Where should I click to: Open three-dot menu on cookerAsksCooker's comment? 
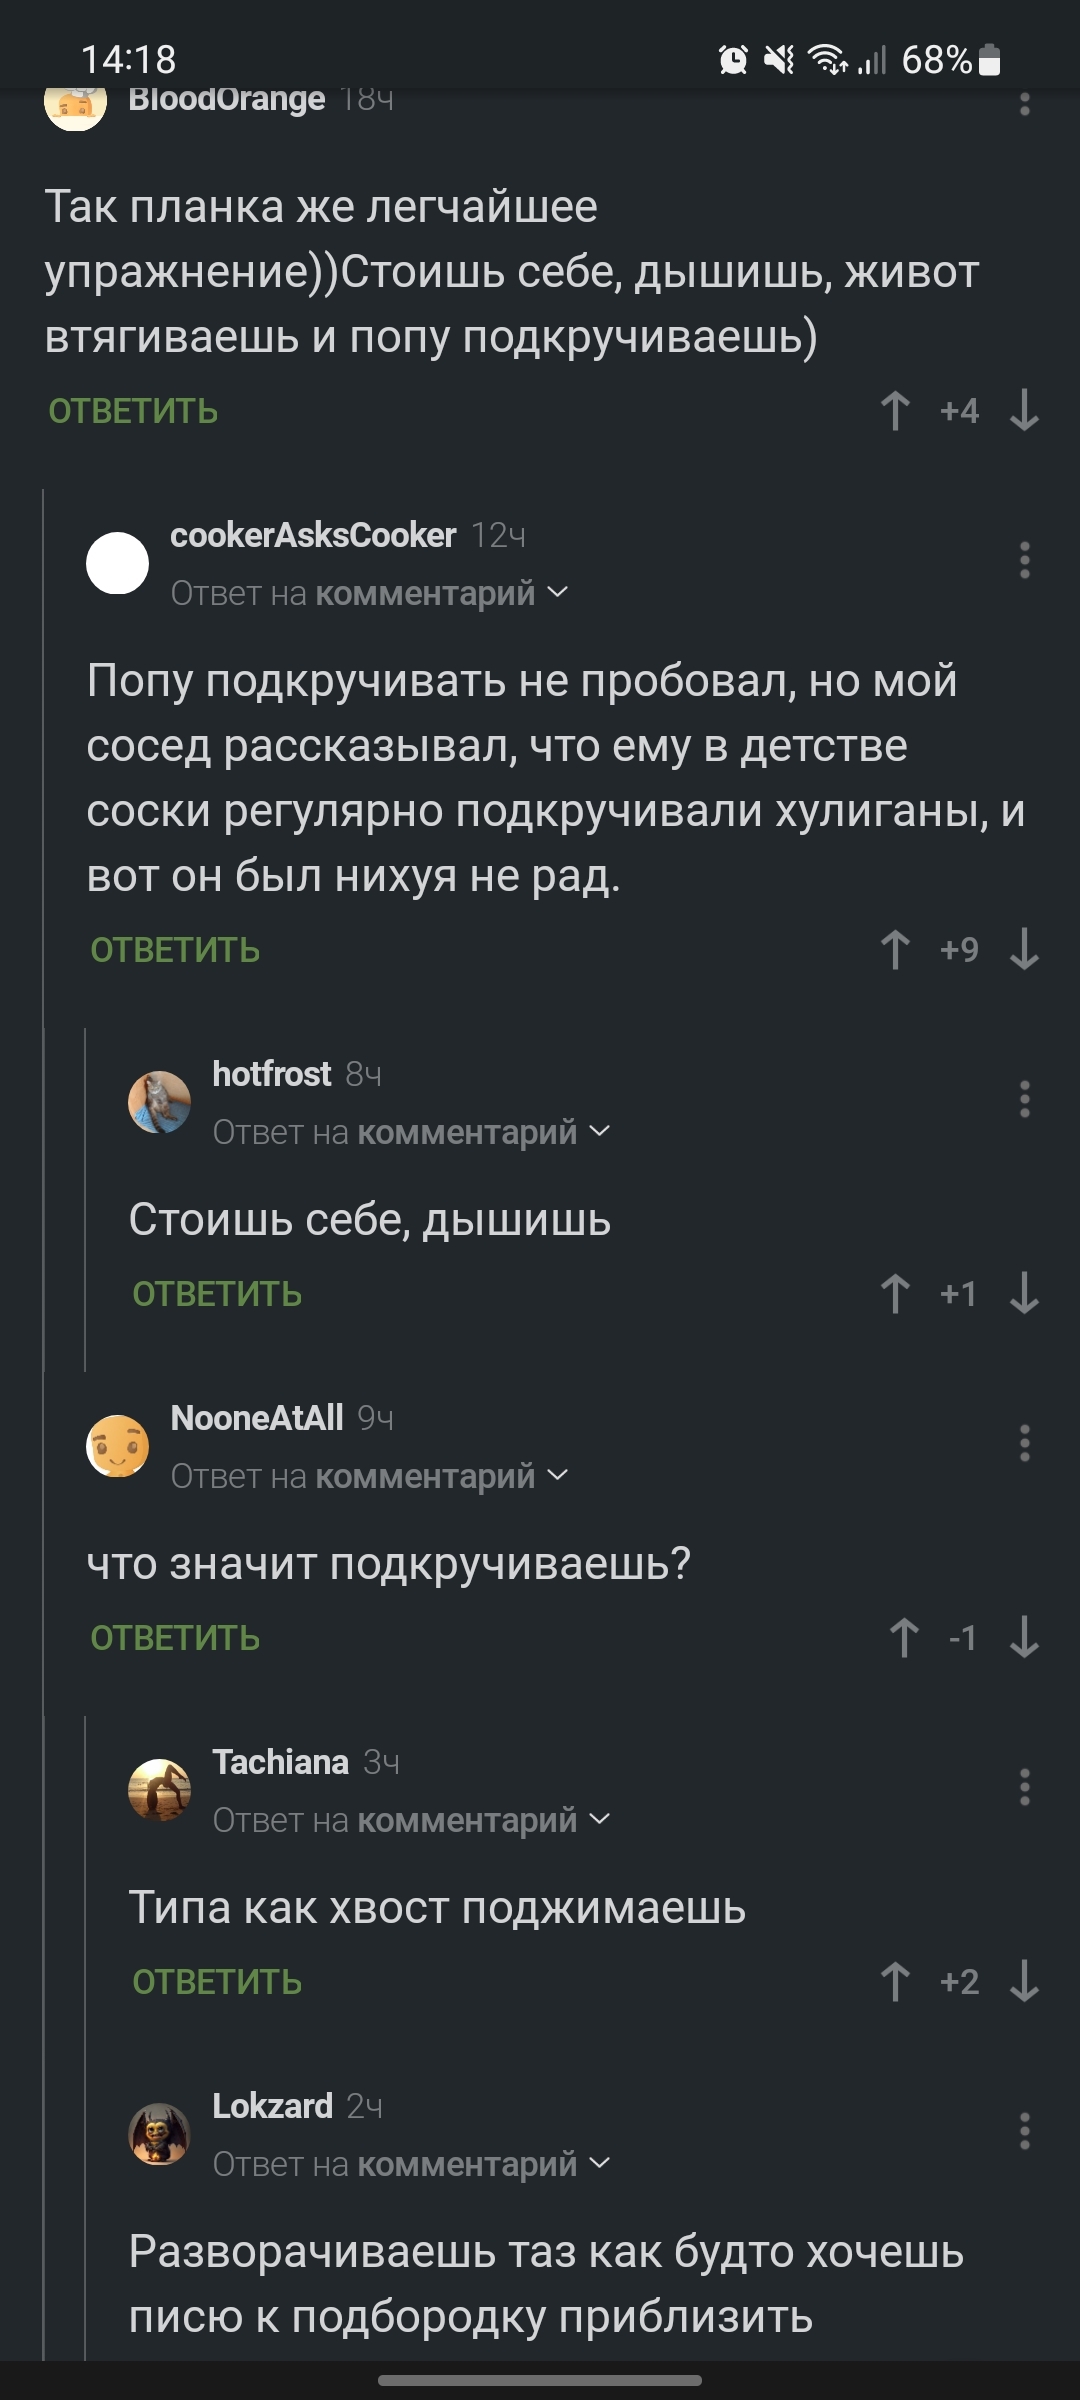click(1024, 561)
